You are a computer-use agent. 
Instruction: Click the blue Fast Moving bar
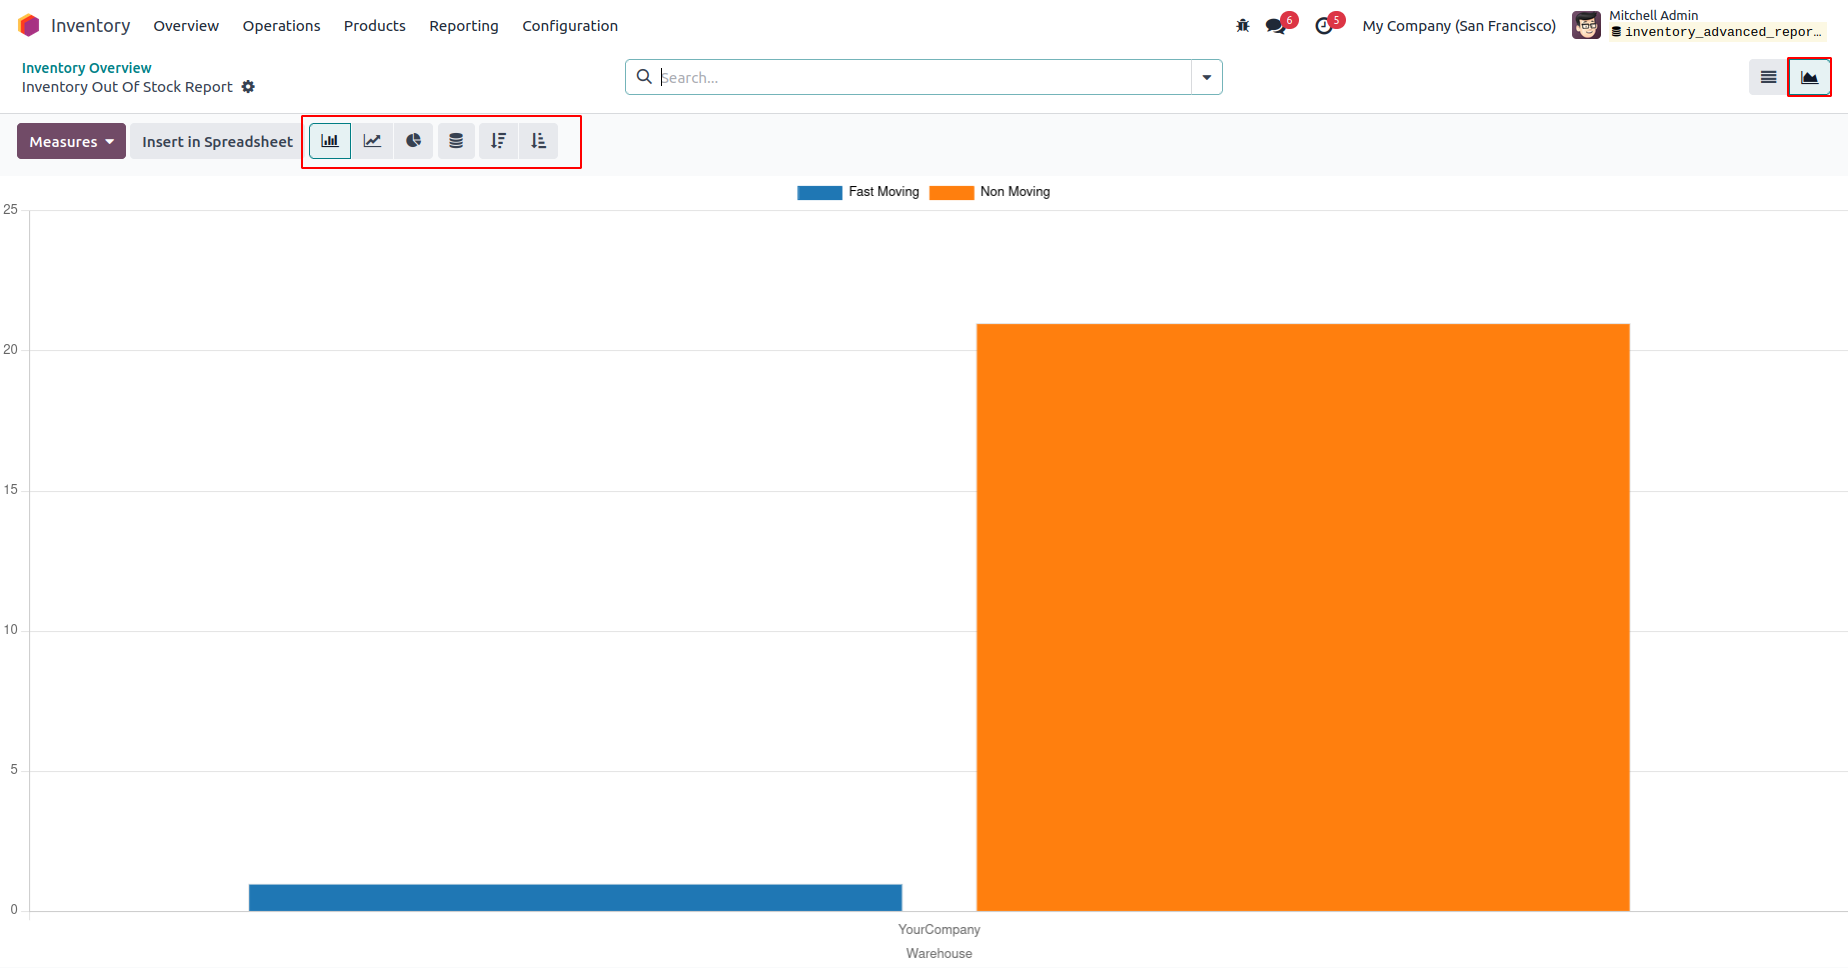click(x=575, y=897)
